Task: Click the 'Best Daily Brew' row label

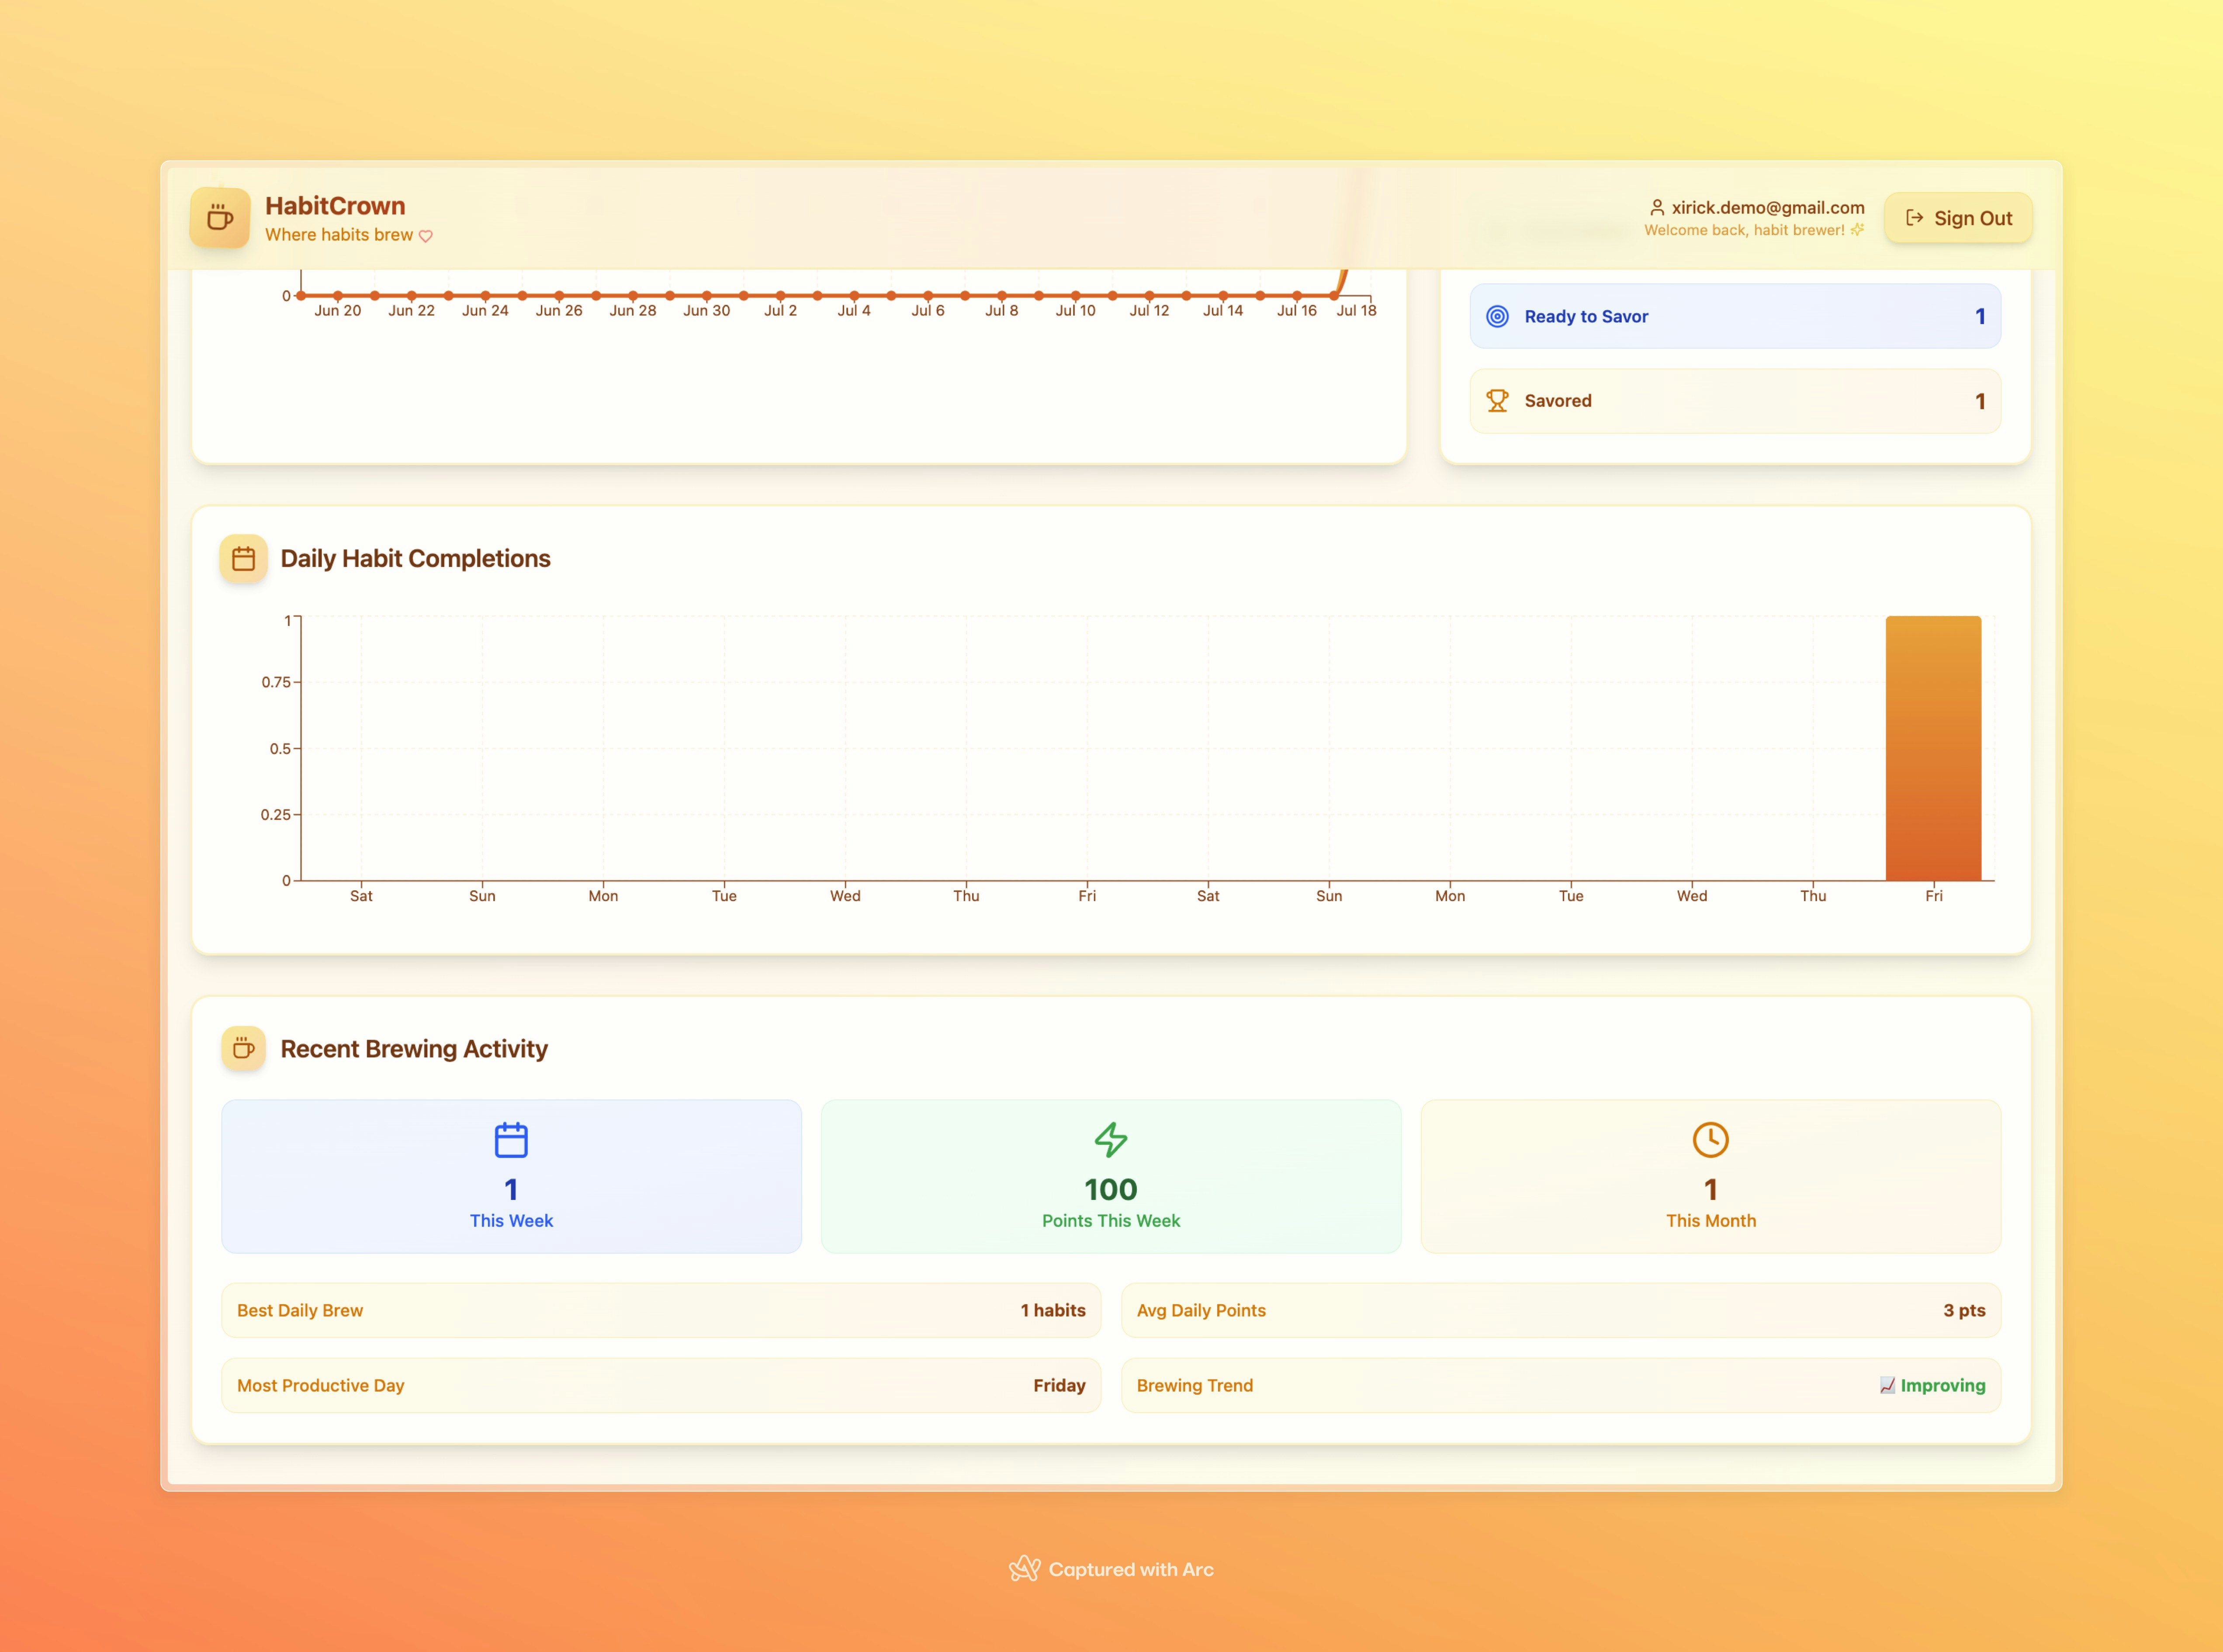Action: [x=300, y=1310]
